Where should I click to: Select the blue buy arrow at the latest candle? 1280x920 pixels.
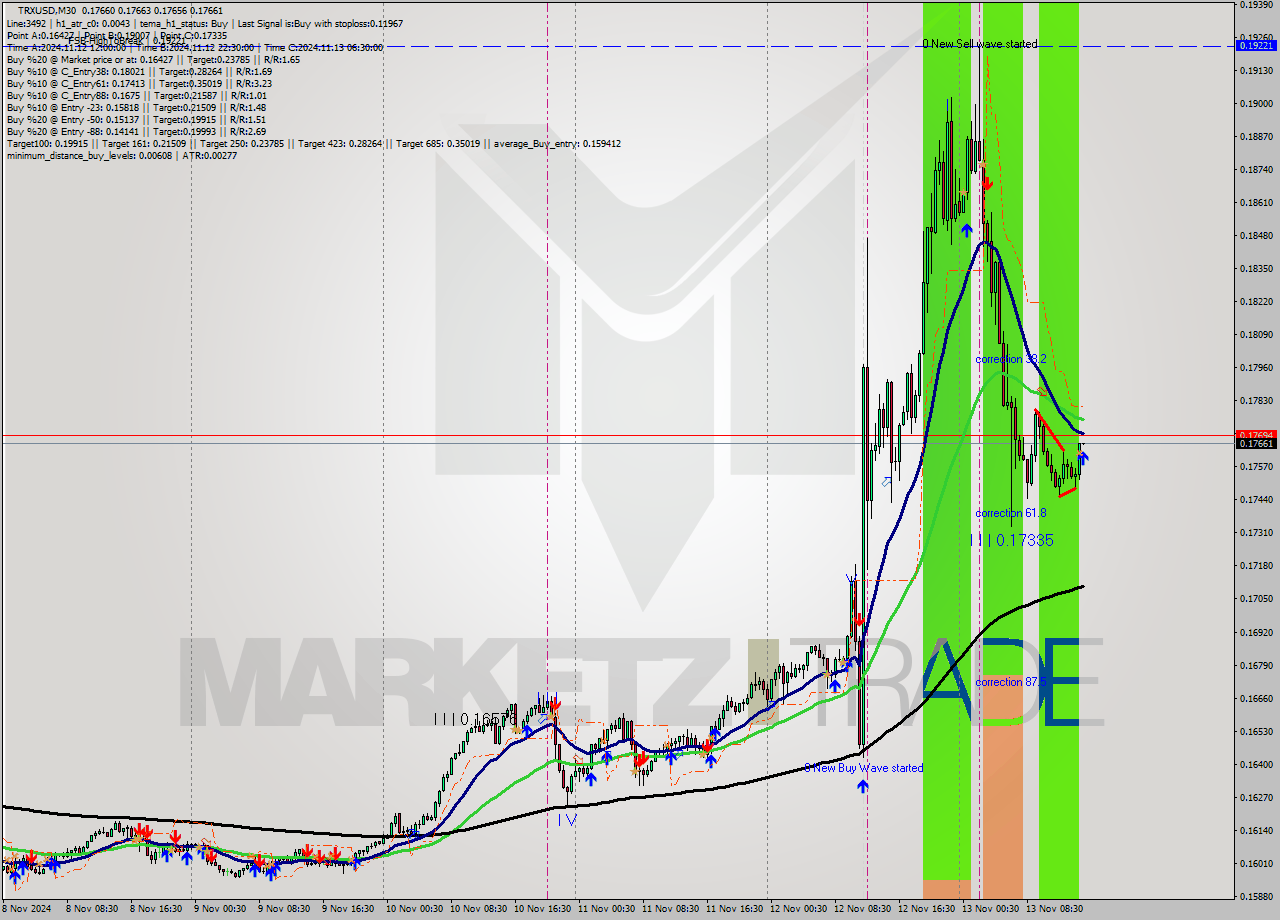pyautogui.click(x=1083, y=458)
